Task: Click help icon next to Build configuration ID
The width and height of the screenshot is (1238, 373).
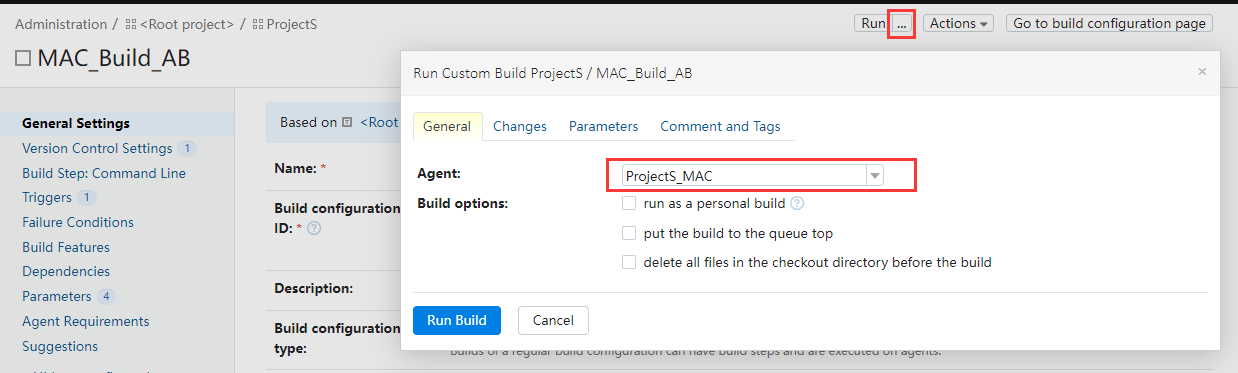Action: [314, 229]
